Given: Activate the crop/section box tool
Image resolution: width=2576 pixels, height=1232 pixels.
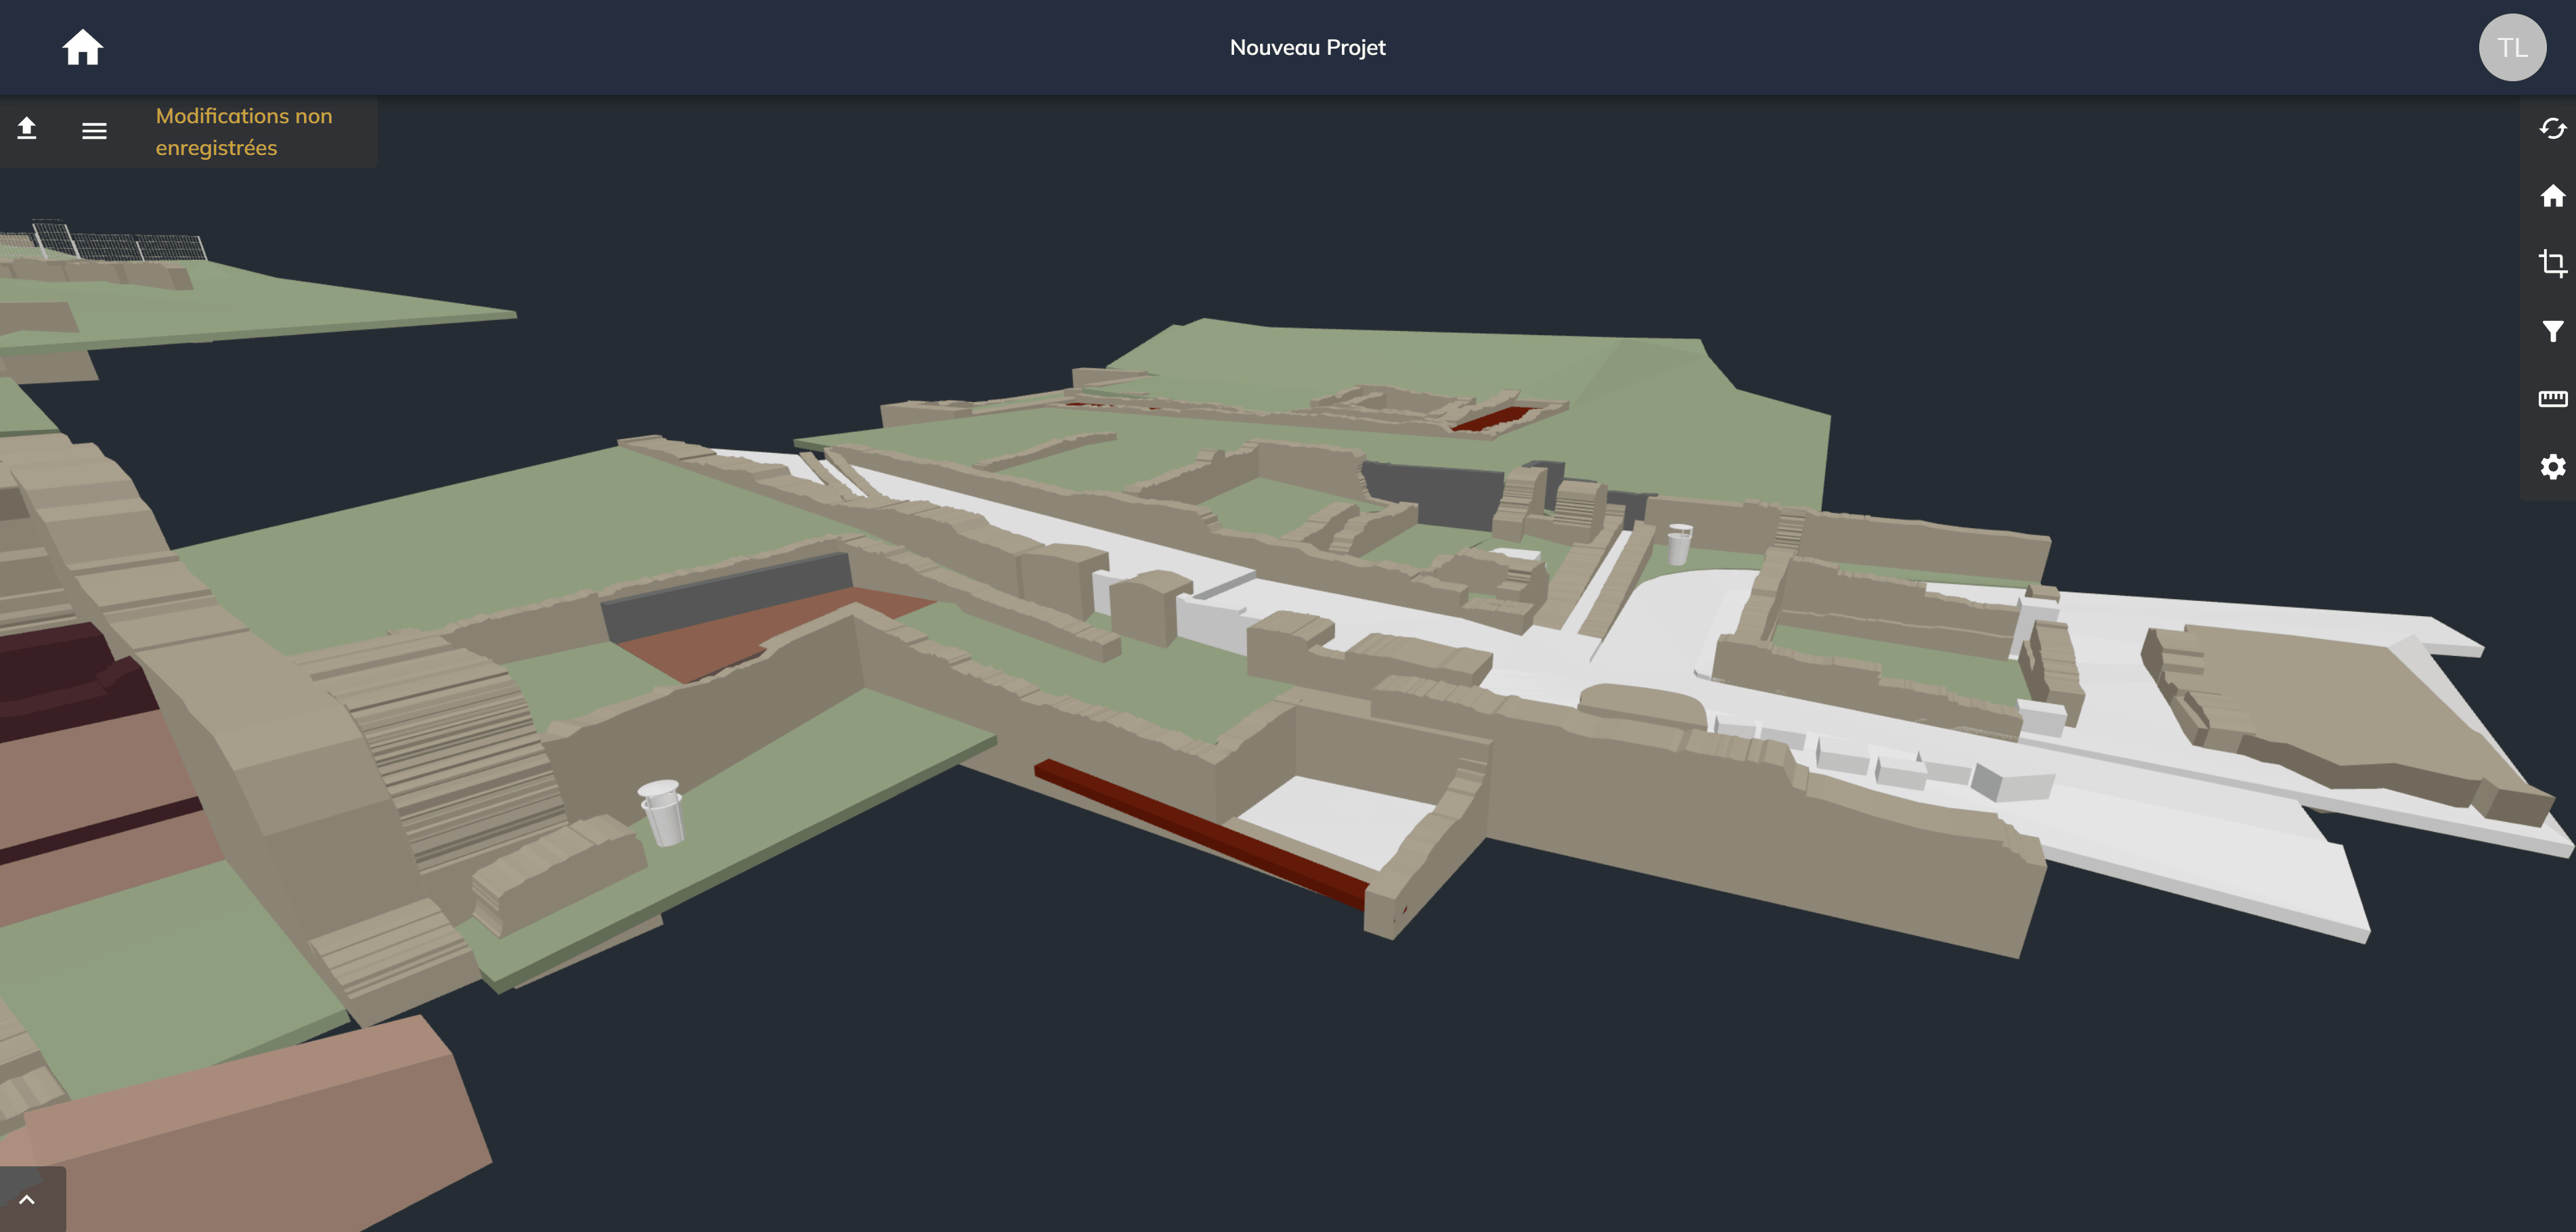Looking at the screenshot, I should coord(2552,263).
